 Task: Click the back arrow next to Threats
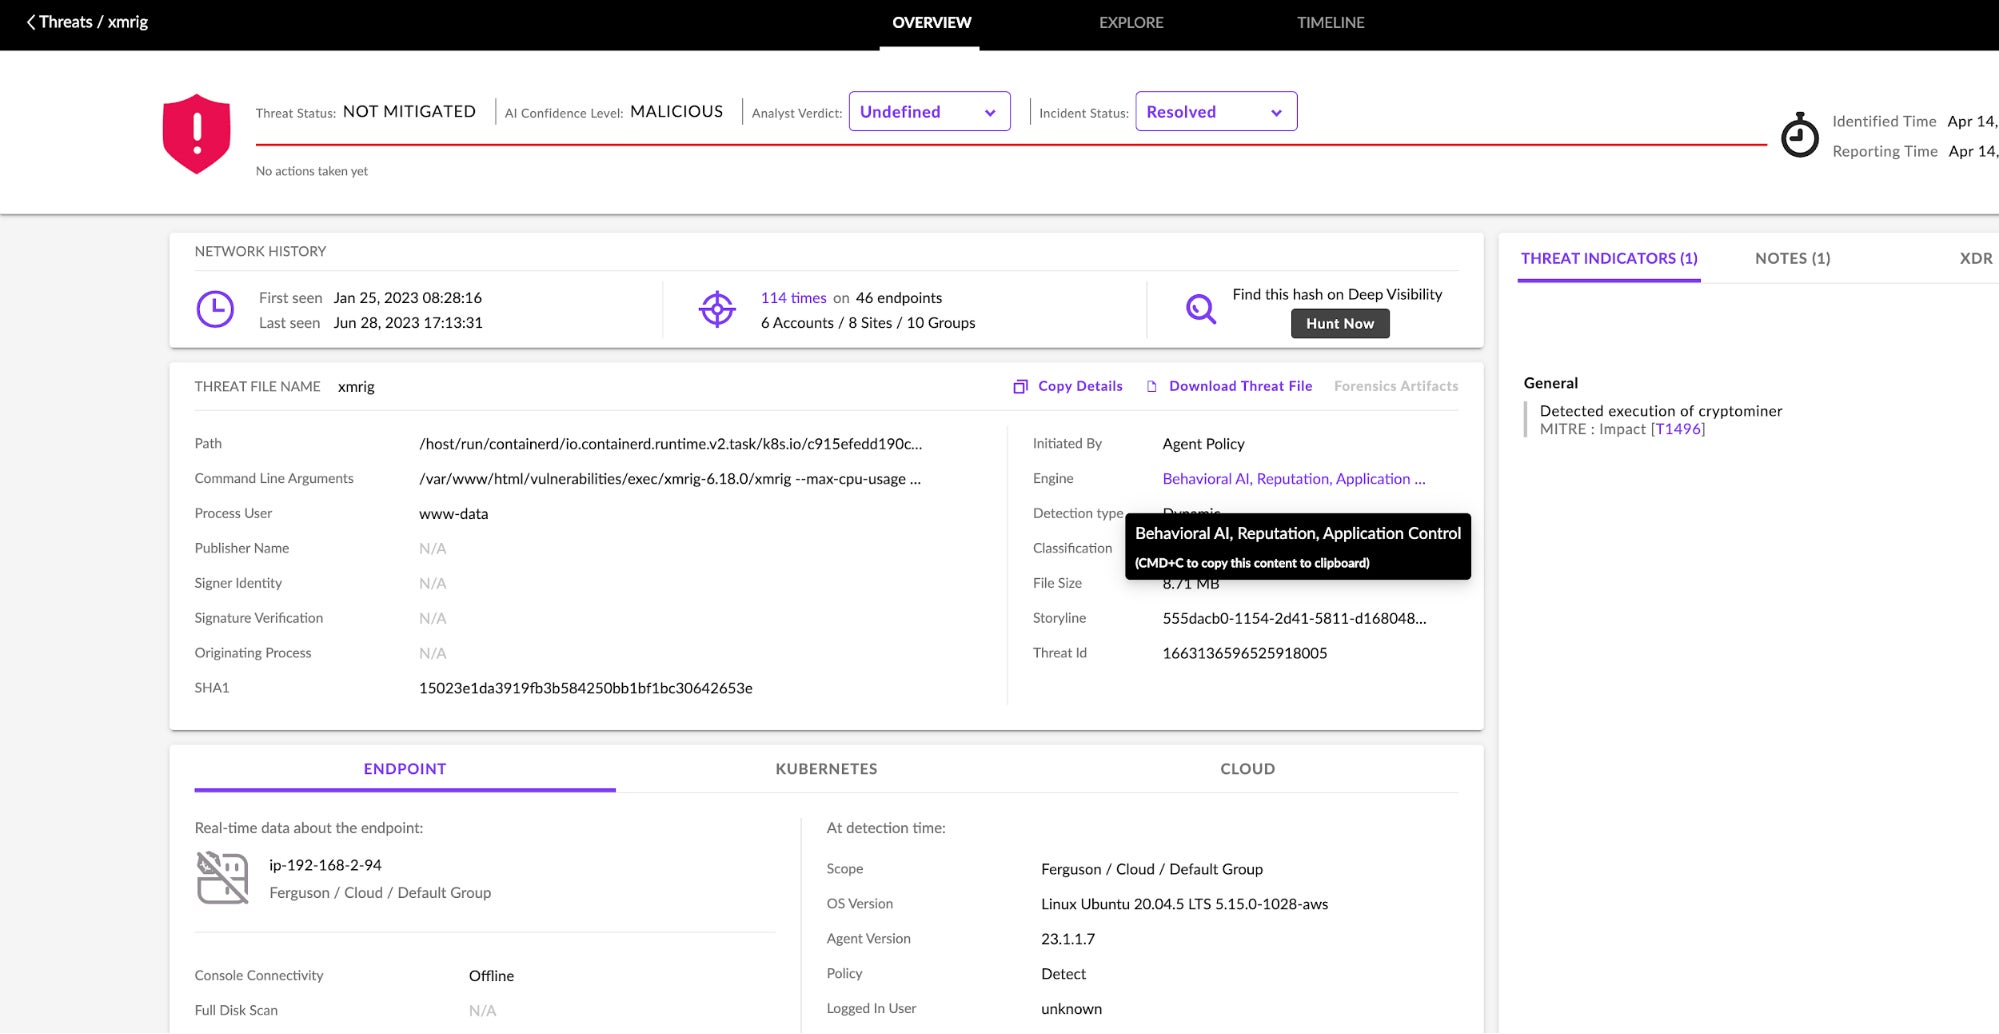[x=31, y=22]
